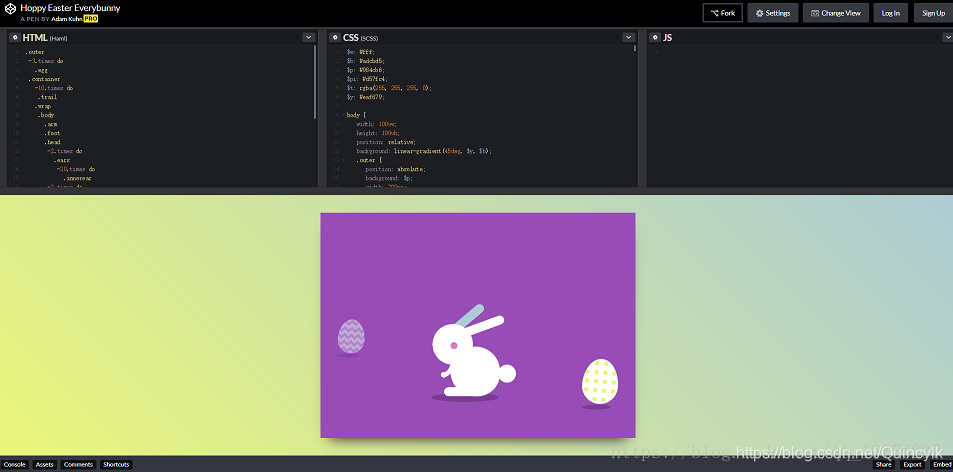Click the '.head' line in HTML
This screenshot has height=472, width=953.
[52, 142]
